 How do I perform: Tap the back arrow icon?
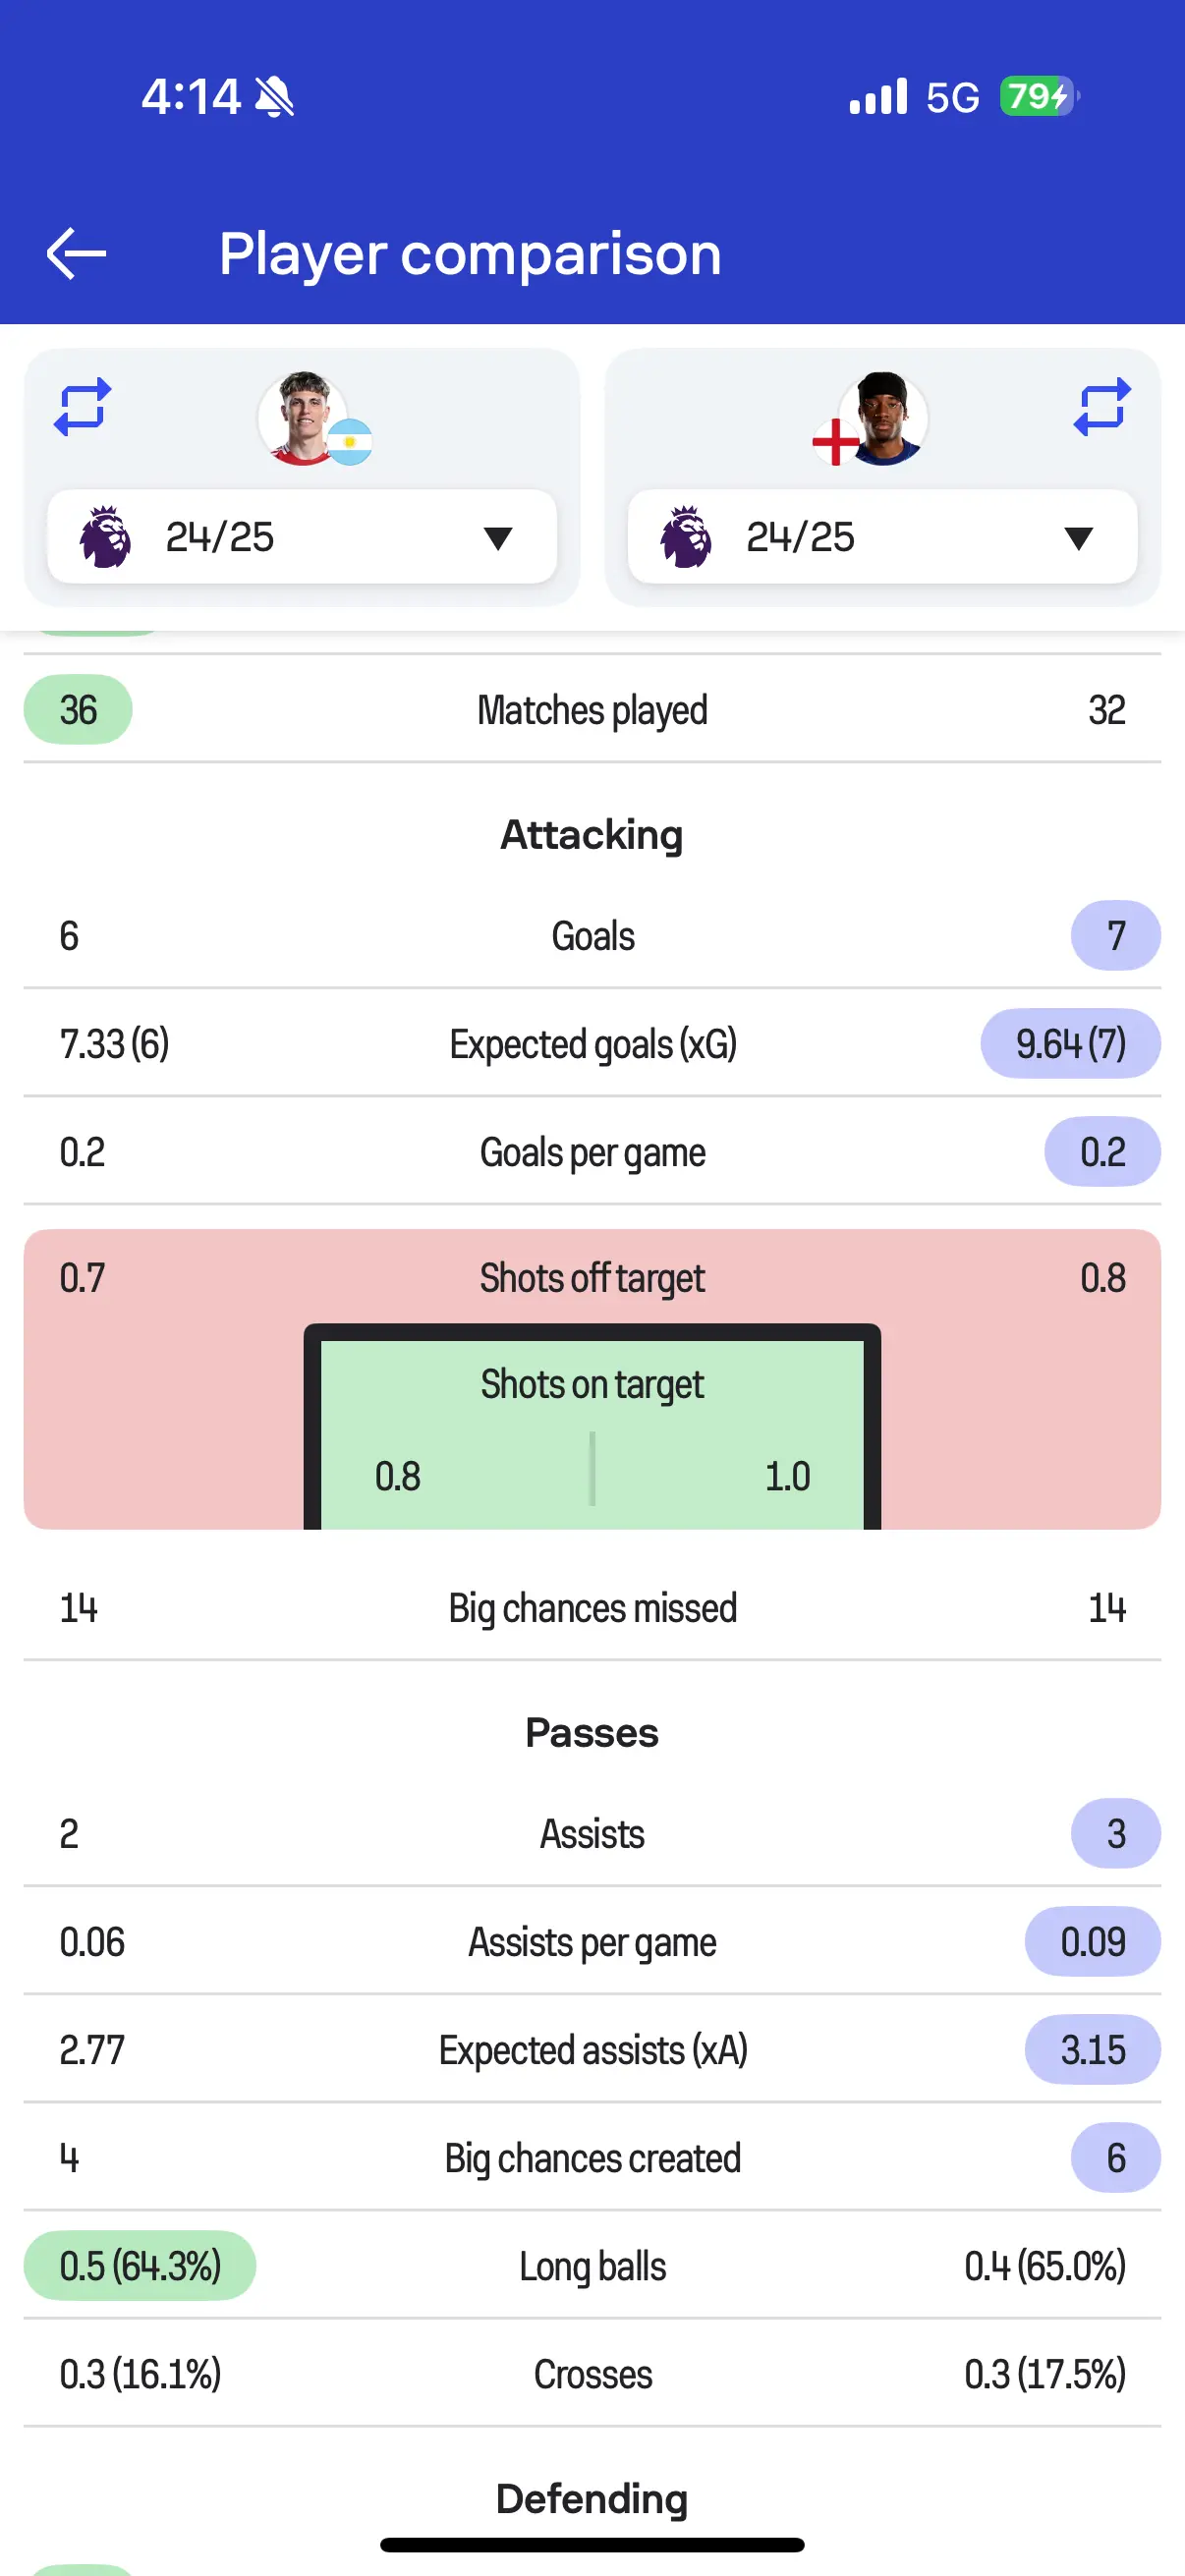(x=76, y=253)
